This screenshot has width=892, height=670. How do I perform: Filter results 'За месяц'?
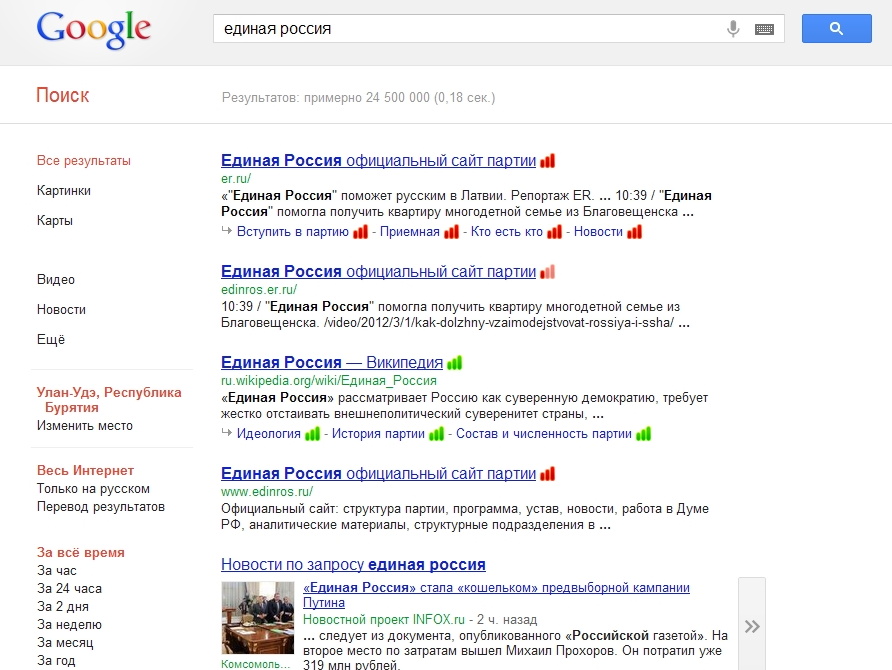coord(65,643)
